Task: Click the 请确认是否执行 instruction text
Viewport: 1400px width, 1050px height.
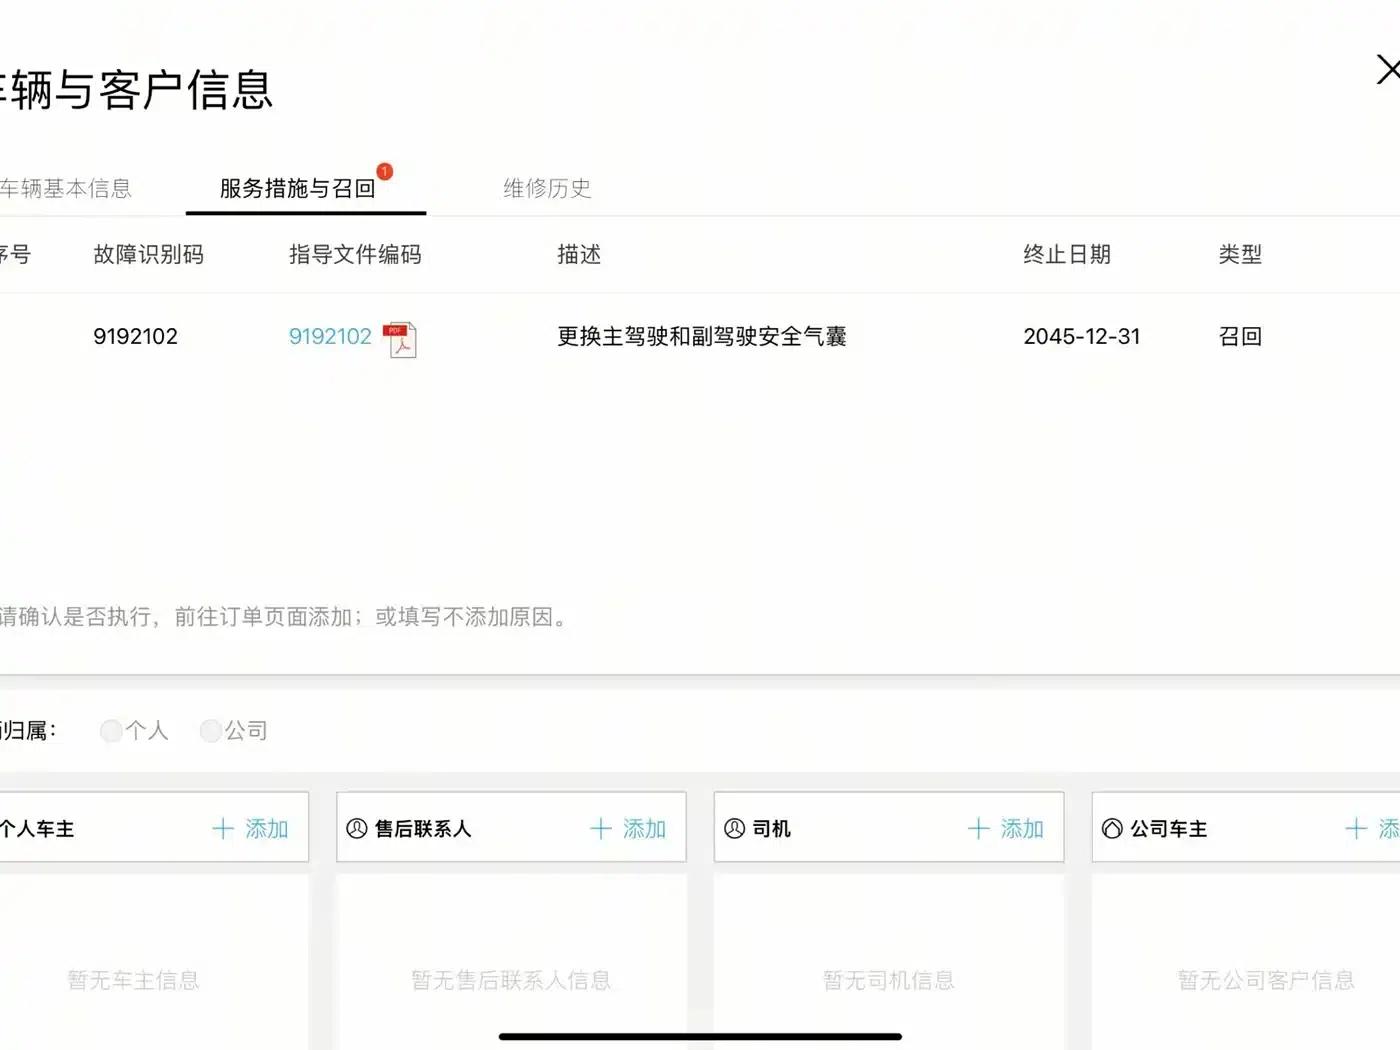Action: coord(283,617)
